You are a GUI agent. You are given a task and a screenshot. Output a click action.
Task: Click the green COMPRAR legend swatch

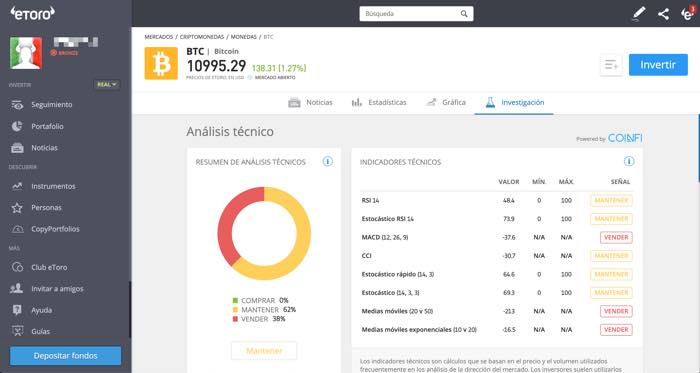point(235,300)
